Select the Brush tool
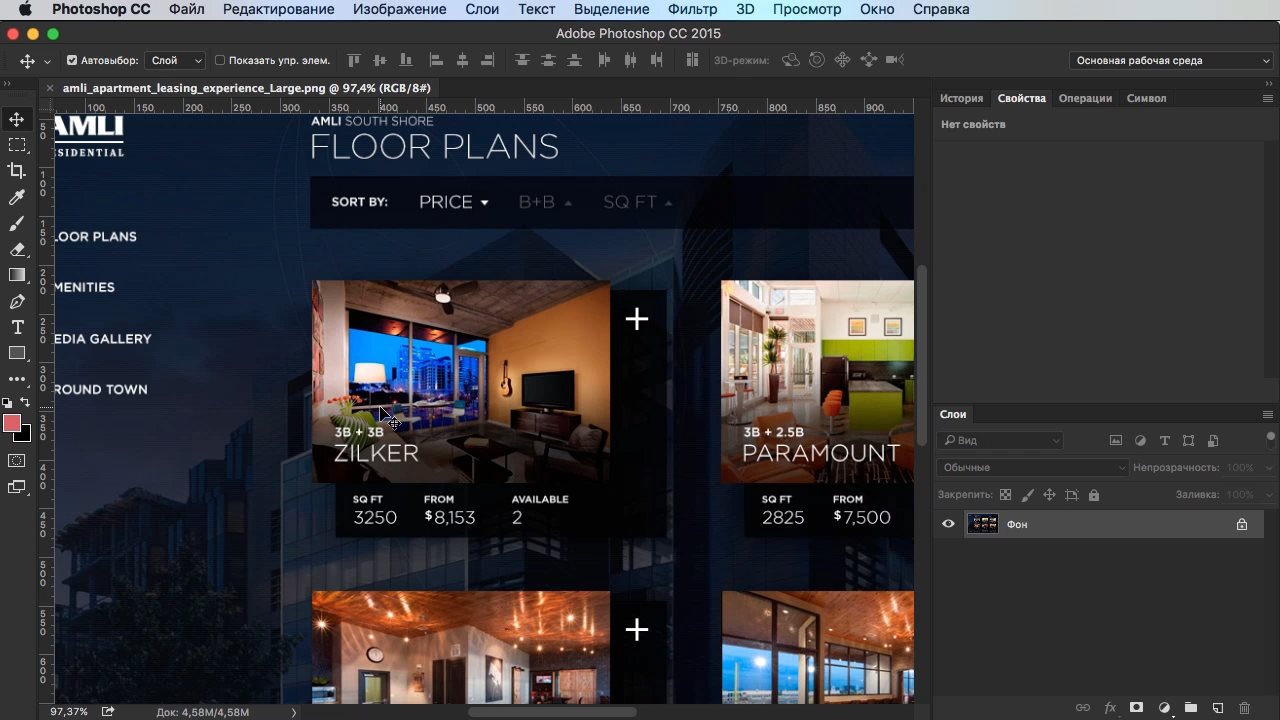The height and width of the screenshot is (720, 1280). [x=17, y=223]
